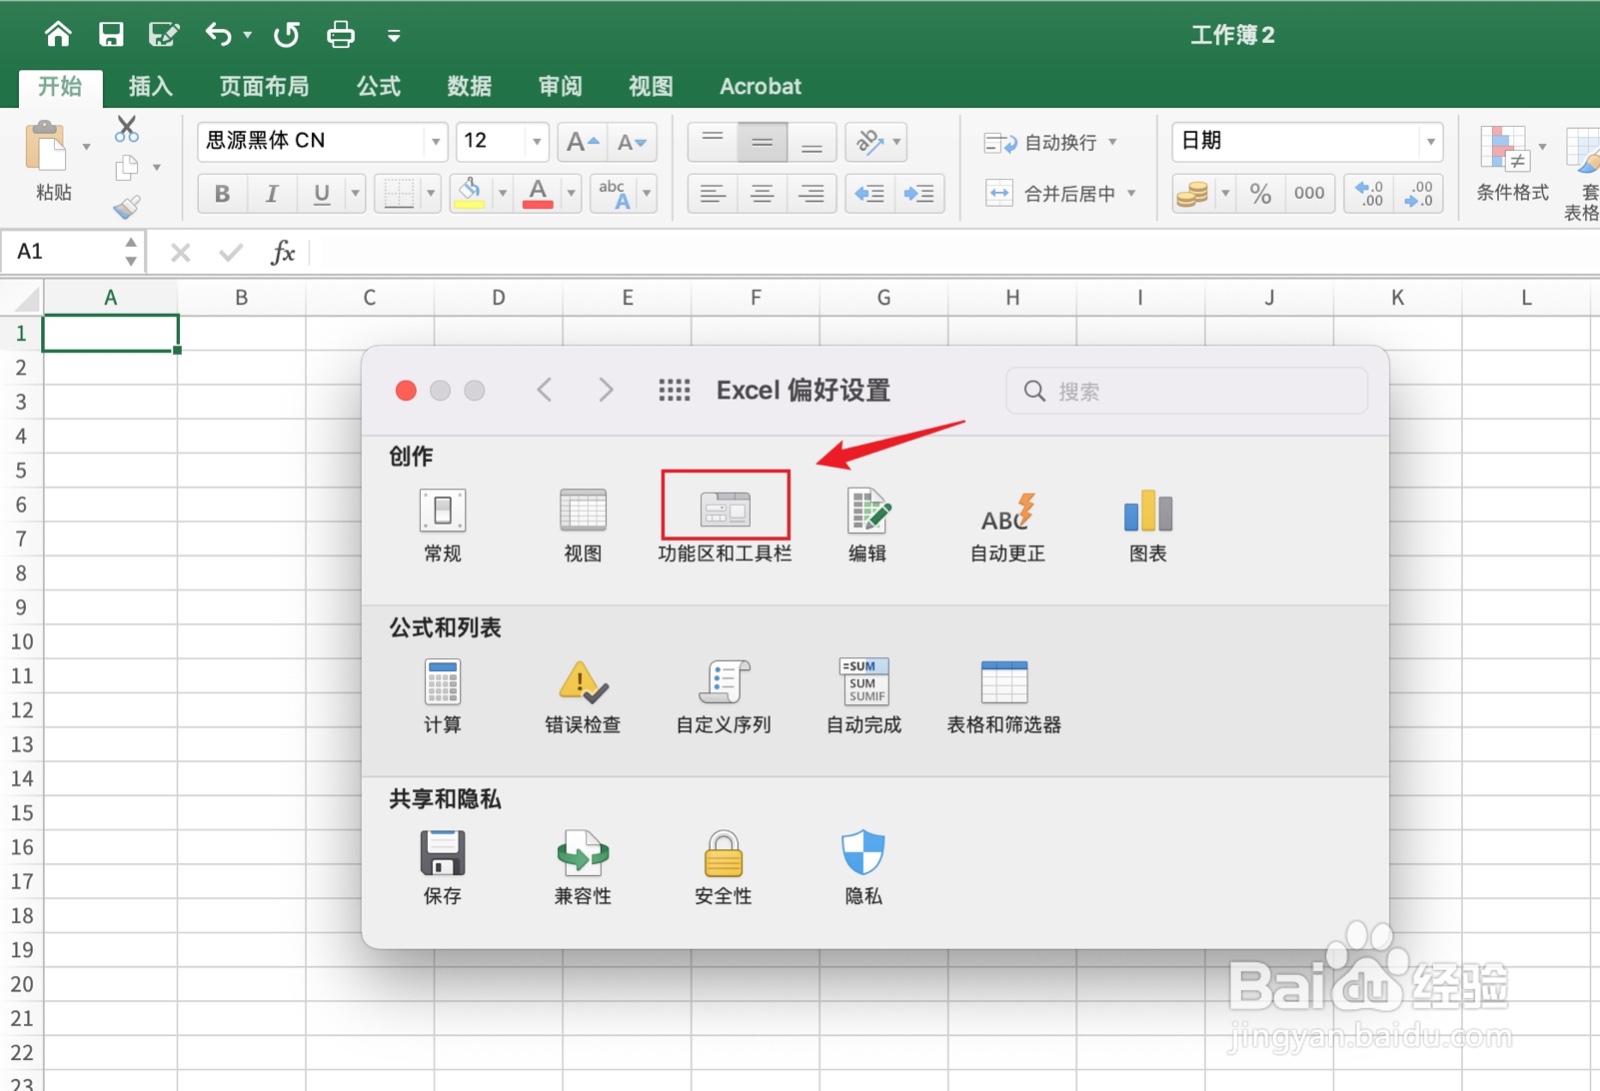Open the Edit (编辑) preferences

(867, 525)
